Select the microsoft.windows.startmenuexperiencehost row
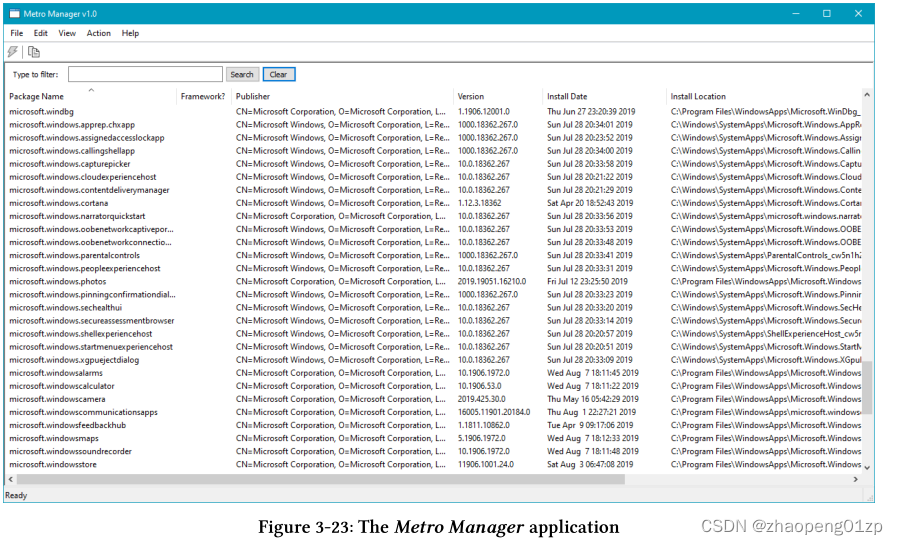 [434, 347]
